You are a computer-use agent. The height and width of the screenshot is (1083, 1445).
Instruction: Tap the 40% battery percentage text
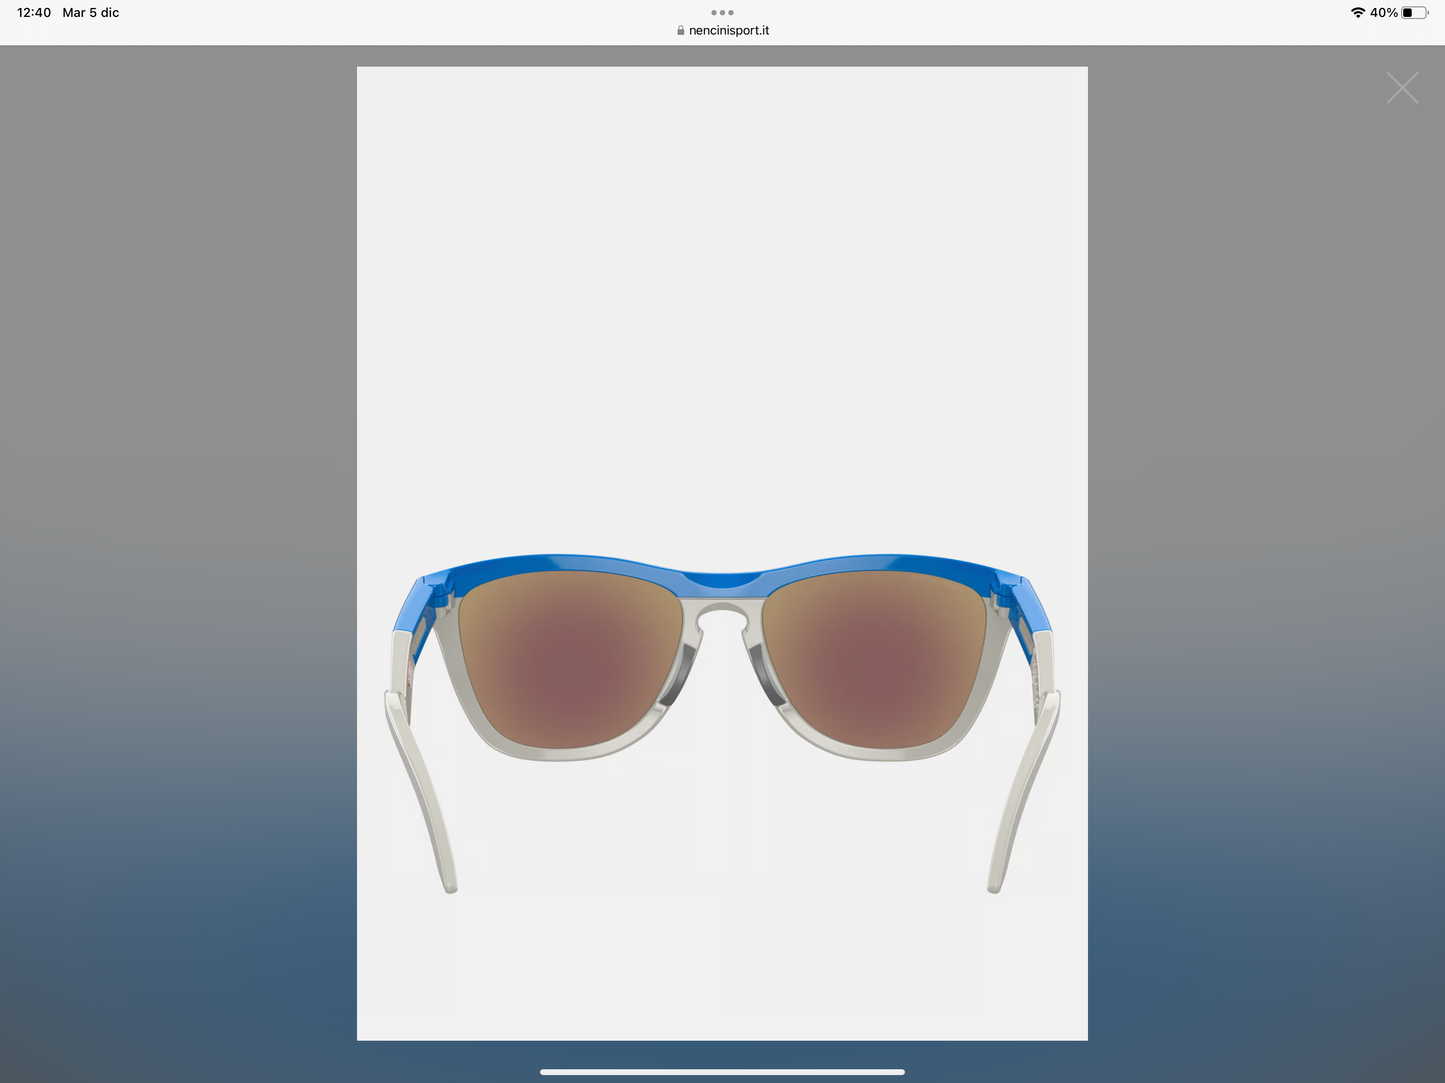(x=1385, y=12)
